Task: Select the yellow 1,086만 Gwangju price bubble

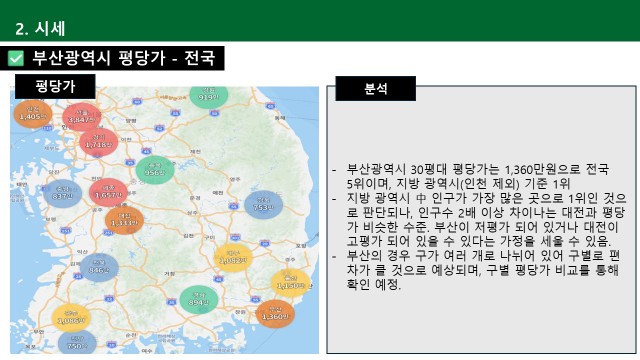Action: click(x=71, y=318)
